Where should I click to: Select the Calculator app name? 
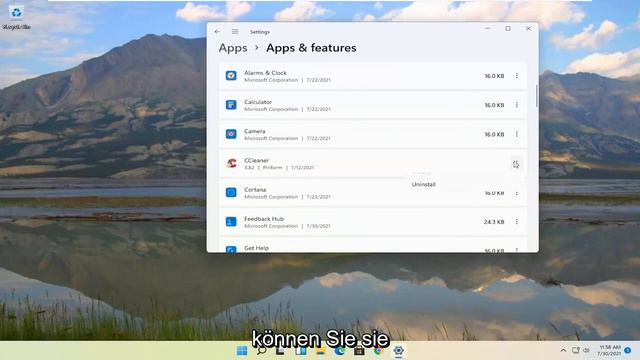tap(258, 102)
